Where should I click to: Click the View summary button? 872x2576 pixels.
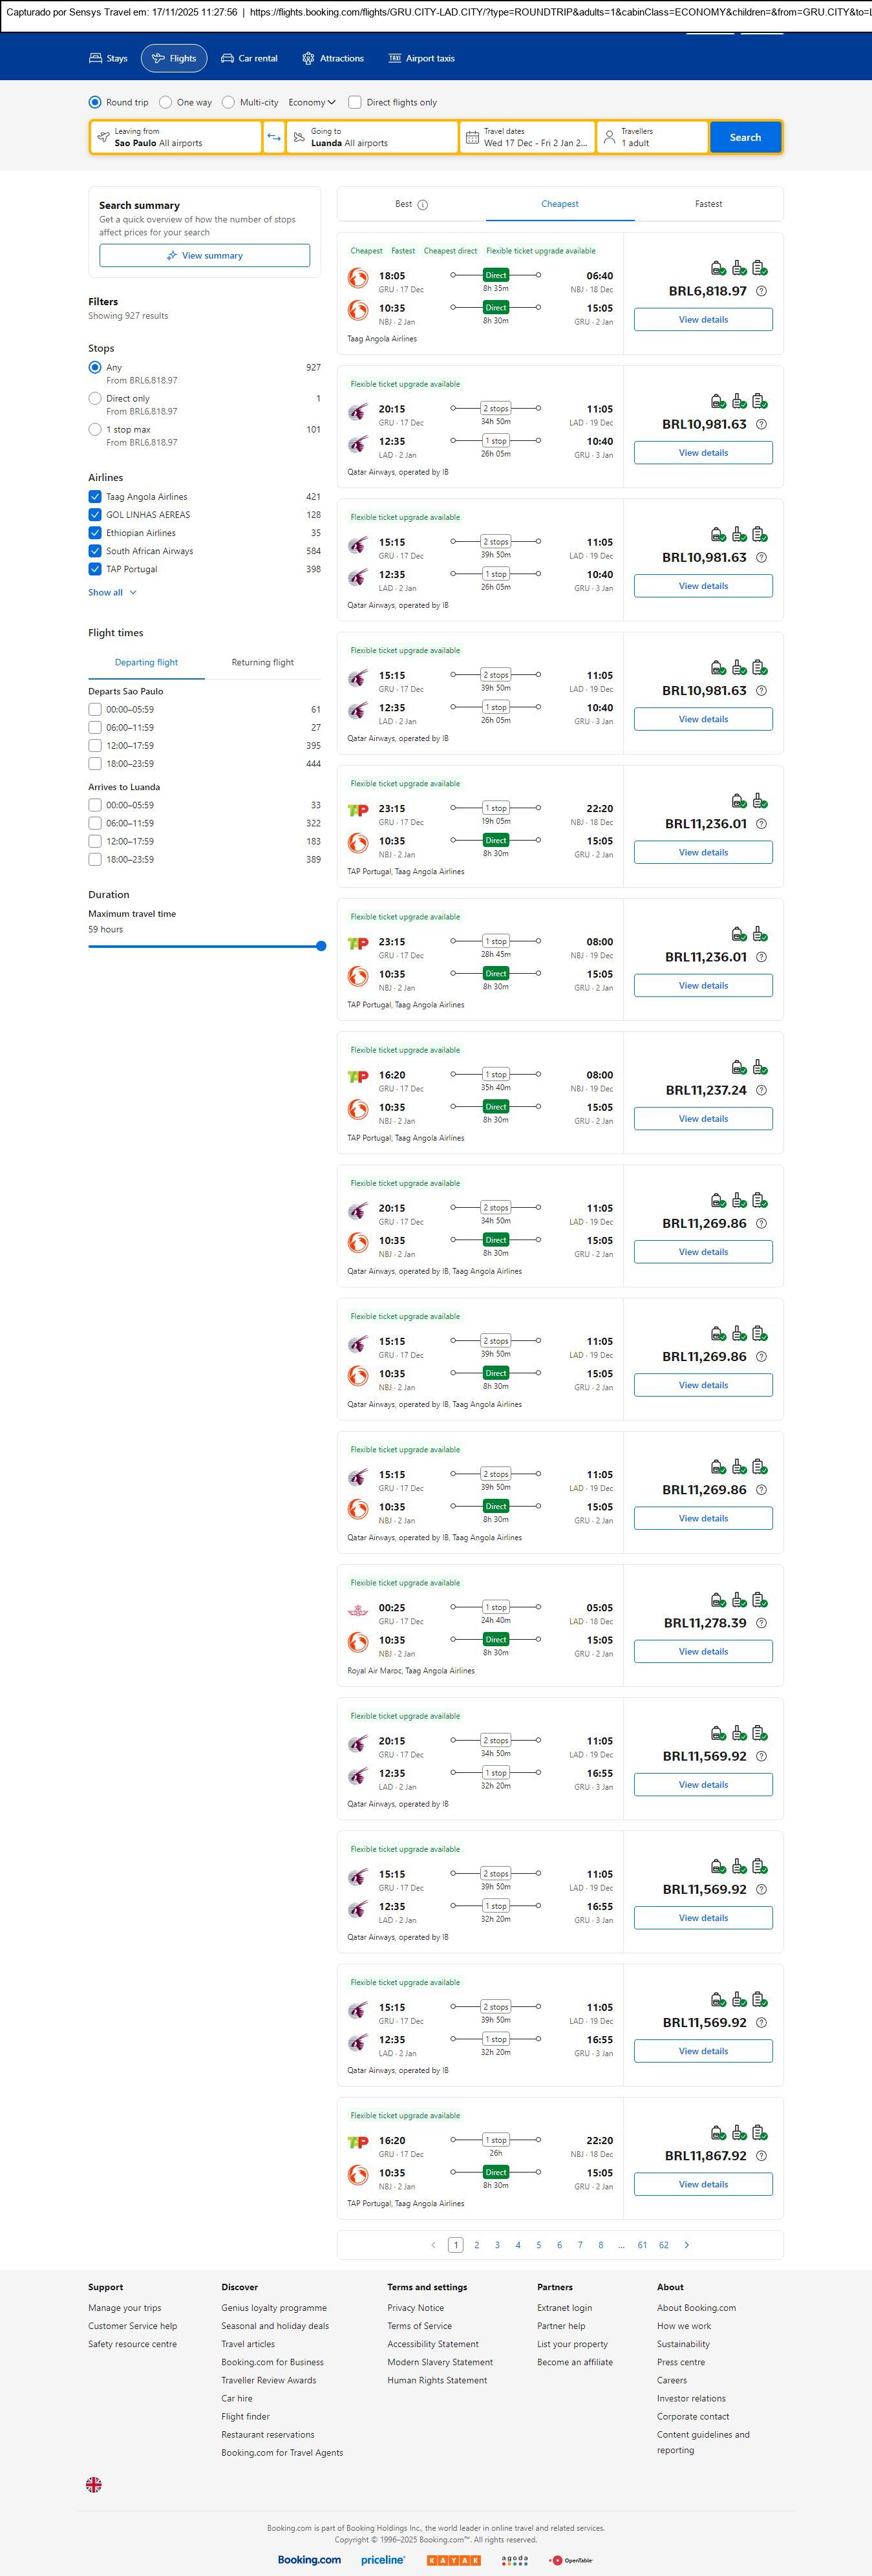pyautogui.click(x=204, y=256)
